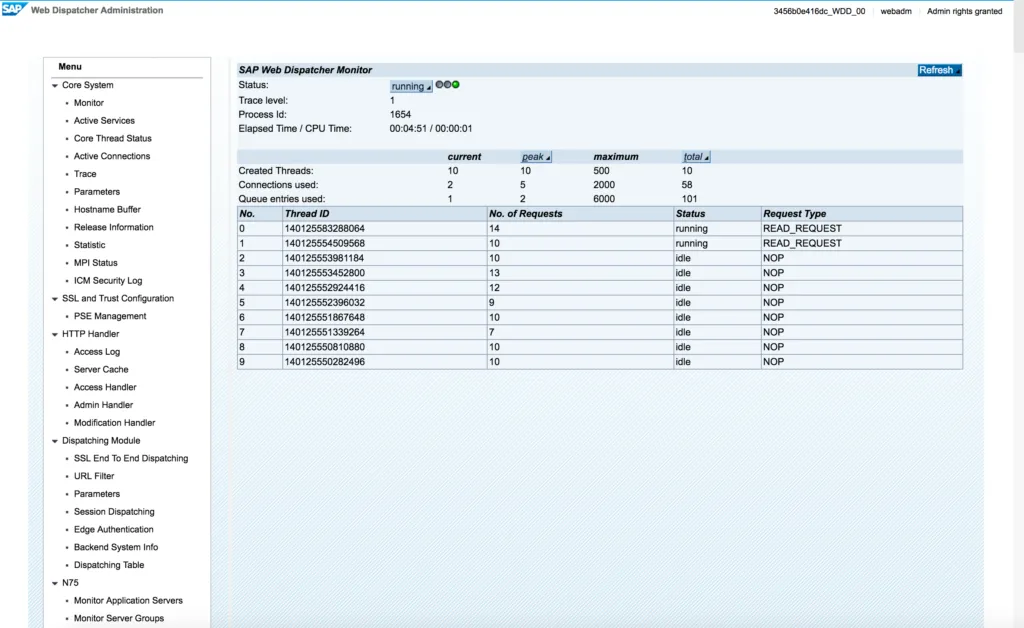Select thread row with ID 140125583288064
The width and height of the screenshot is (1024, 628).
coord(325,229)
